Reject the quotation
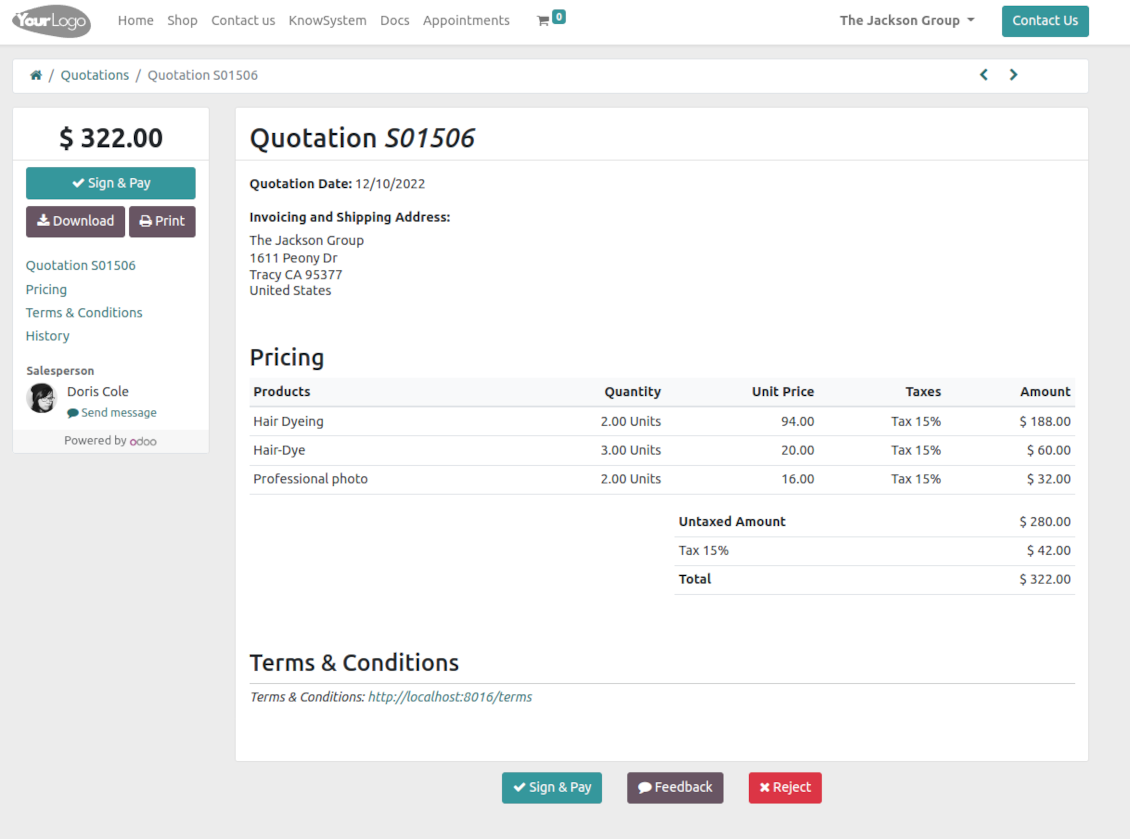Image resolution: width=1130 pixels, height=839 pixels. click(x=784, y=787)
